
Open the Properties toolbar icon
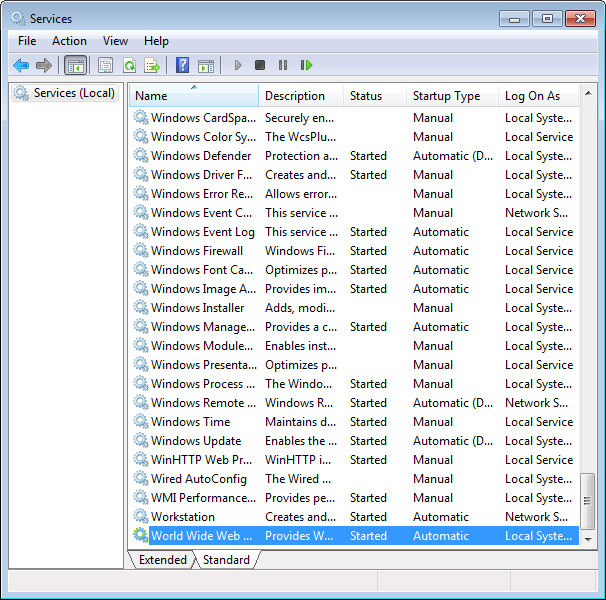coord(105,65)
